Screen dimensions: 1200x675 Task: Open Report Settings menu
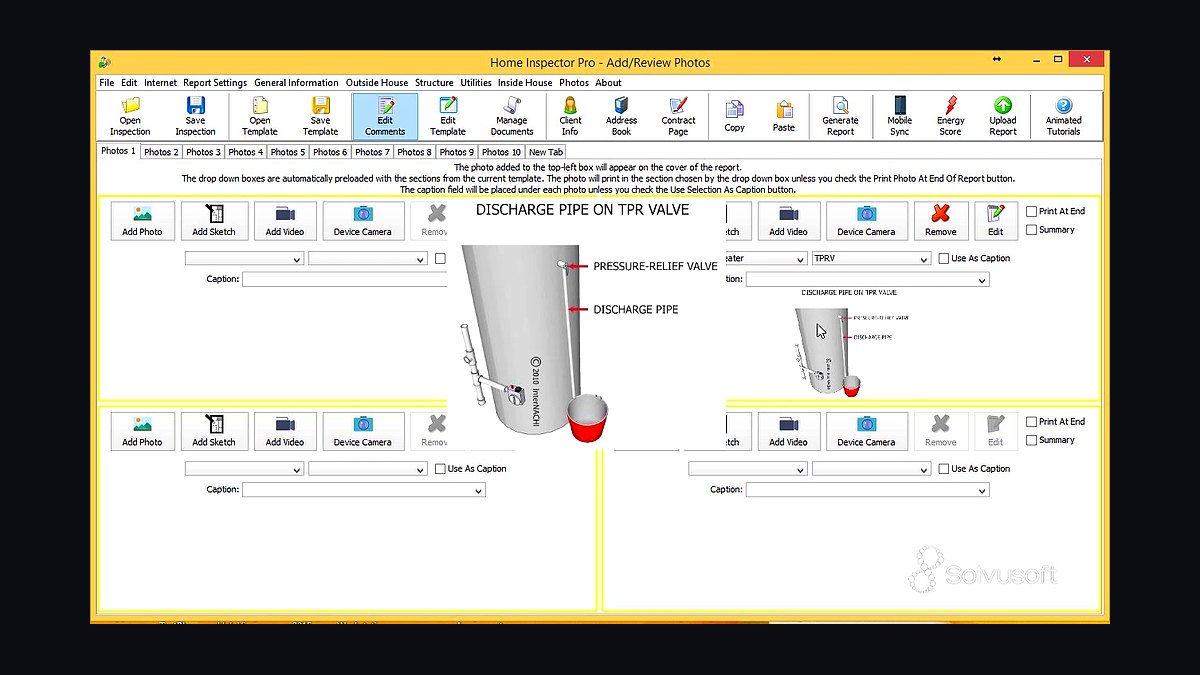[x=215, y=83]
